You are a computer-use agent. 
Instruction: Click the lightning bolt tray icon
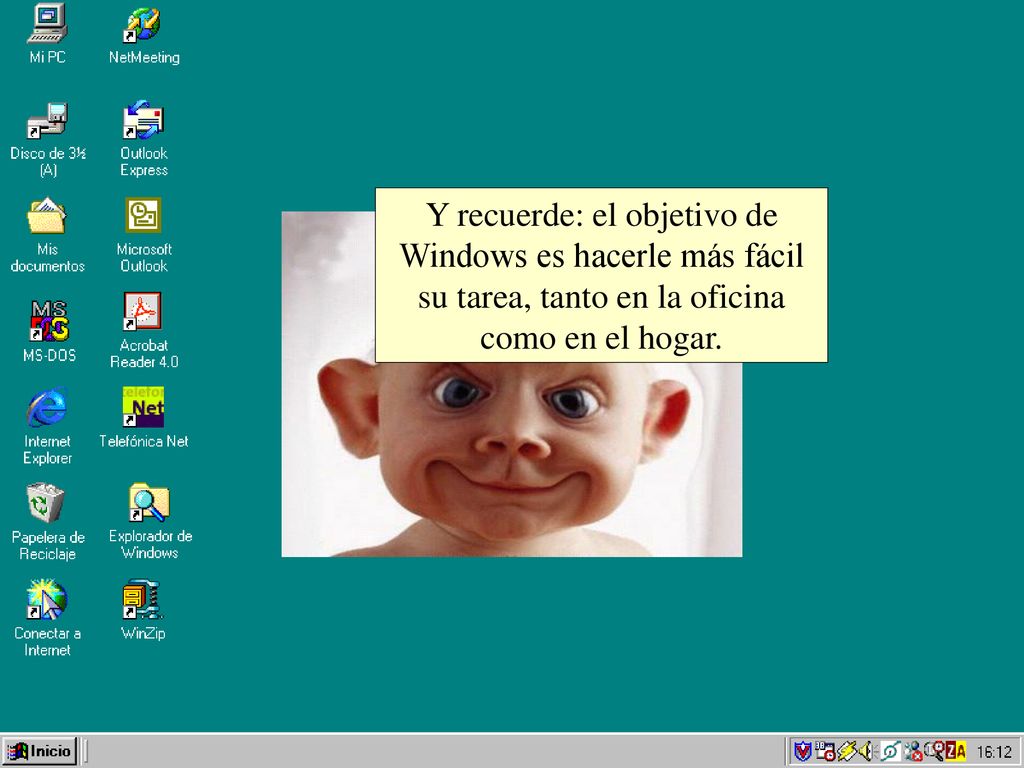pyautogui.click(x=847, y=751)
